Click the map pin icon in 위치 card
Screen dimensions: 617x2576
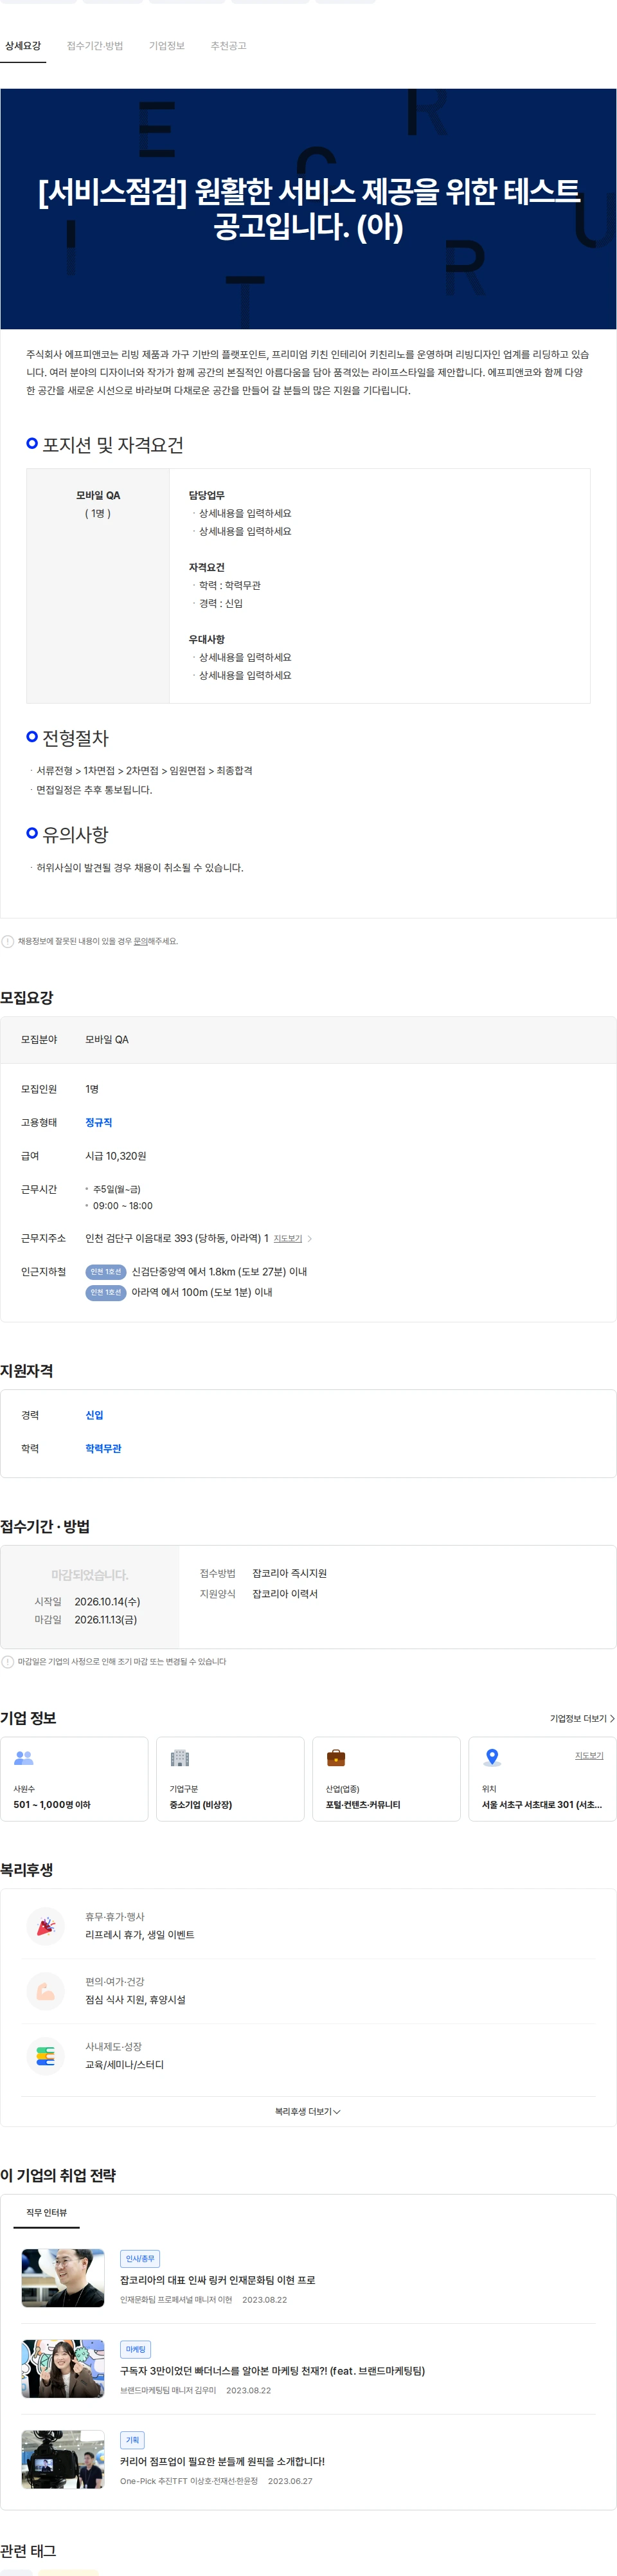(x=492, y=1757)
